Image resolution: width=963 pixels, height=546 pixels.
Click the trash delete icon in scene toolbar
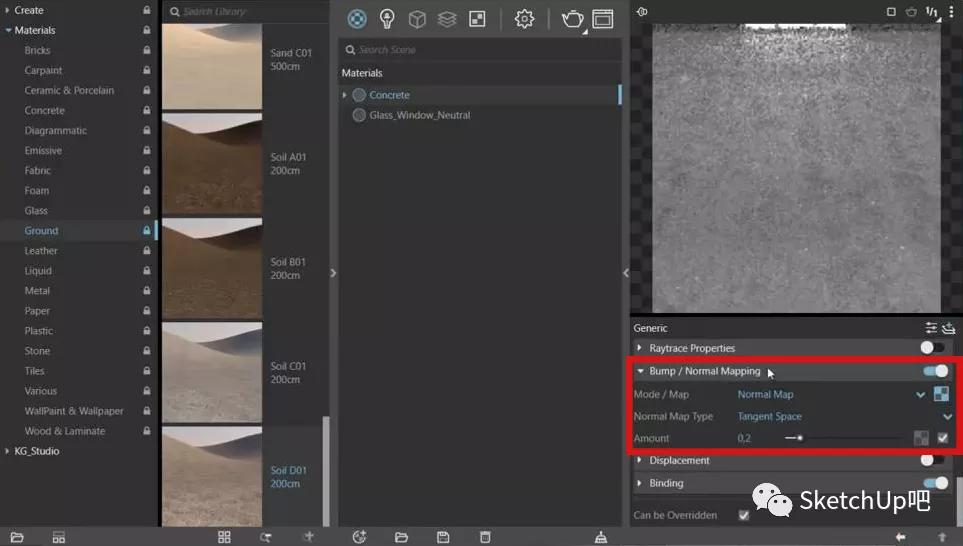pyautogui.click(x=485, y=537)
